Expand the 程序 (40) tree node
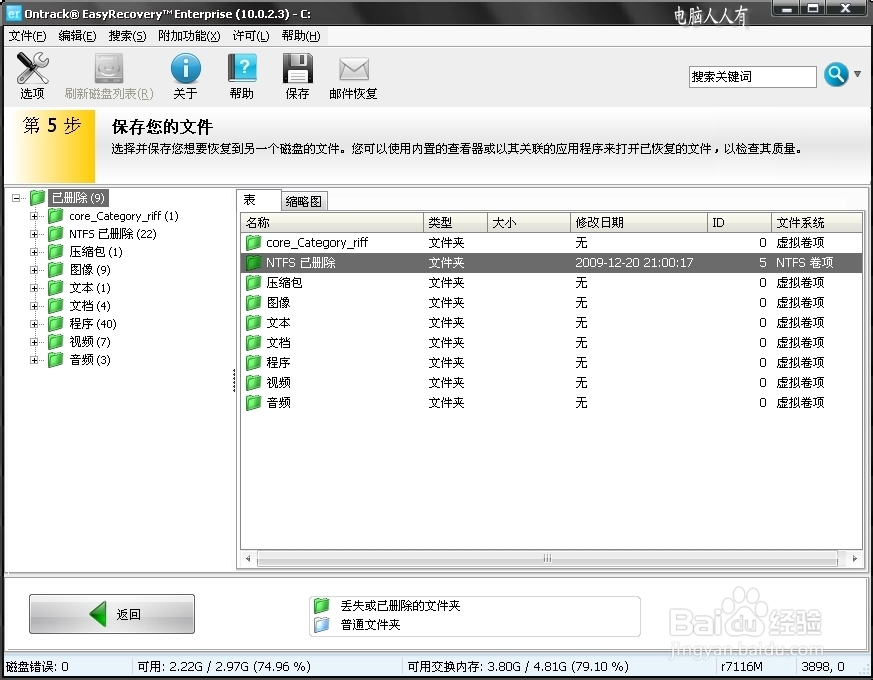Viewport: 873px width, 680px height. pyautogui.click(x=34, y=324)
